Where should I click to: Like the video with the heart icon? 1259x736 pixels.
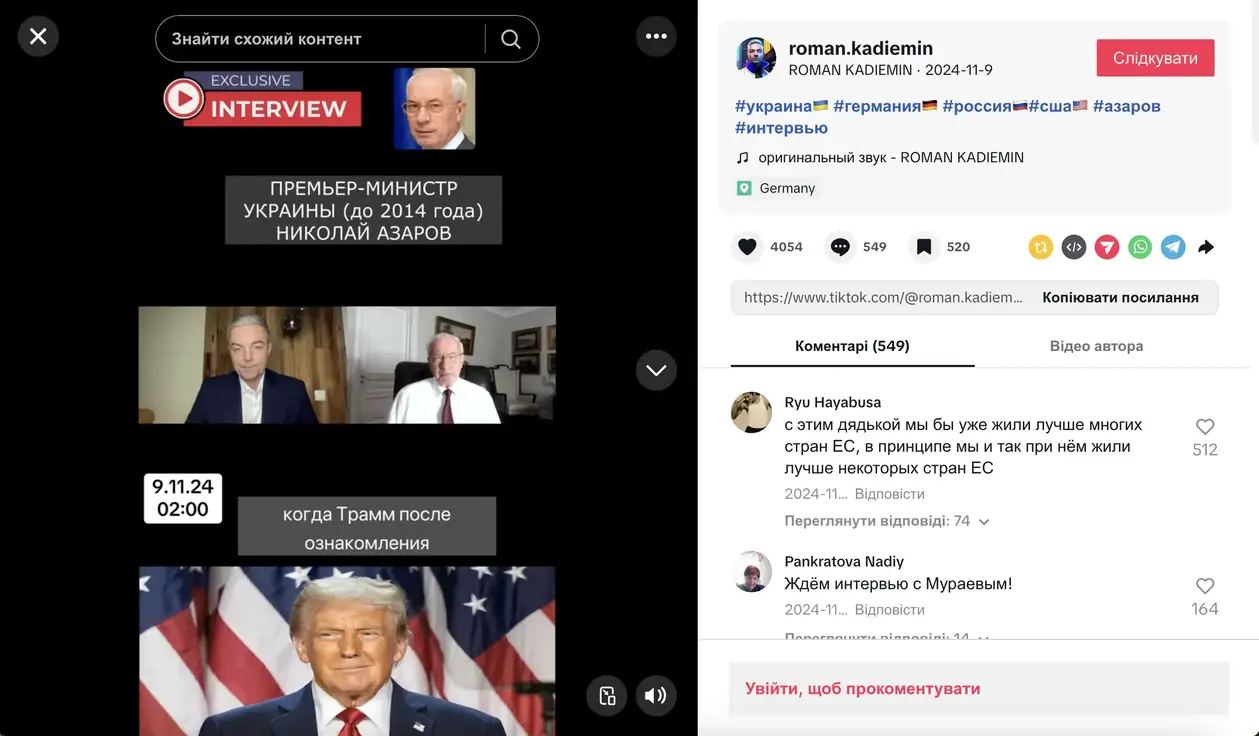747,247
